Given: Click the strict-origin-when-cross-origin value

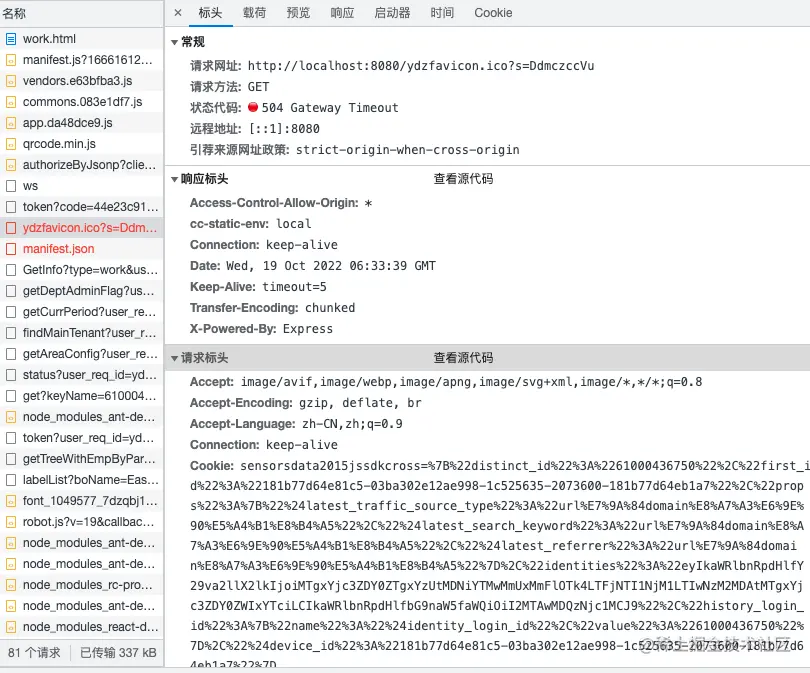Looking at the screenshot, I should click(x=408, y=150).
